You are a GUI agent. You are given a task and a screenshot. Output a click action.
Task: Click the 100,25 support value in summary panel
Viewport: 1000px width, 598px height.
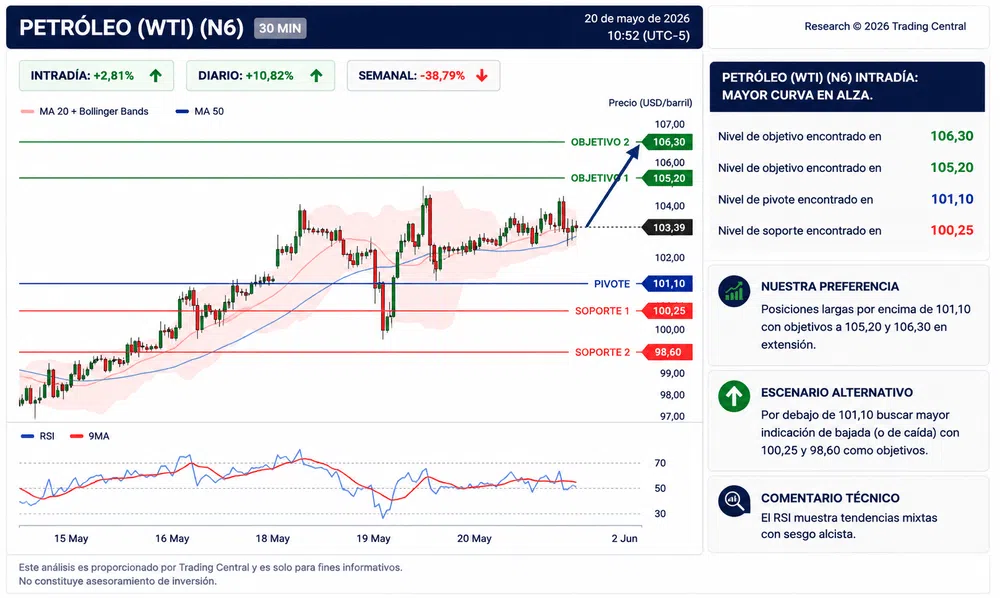952,231
